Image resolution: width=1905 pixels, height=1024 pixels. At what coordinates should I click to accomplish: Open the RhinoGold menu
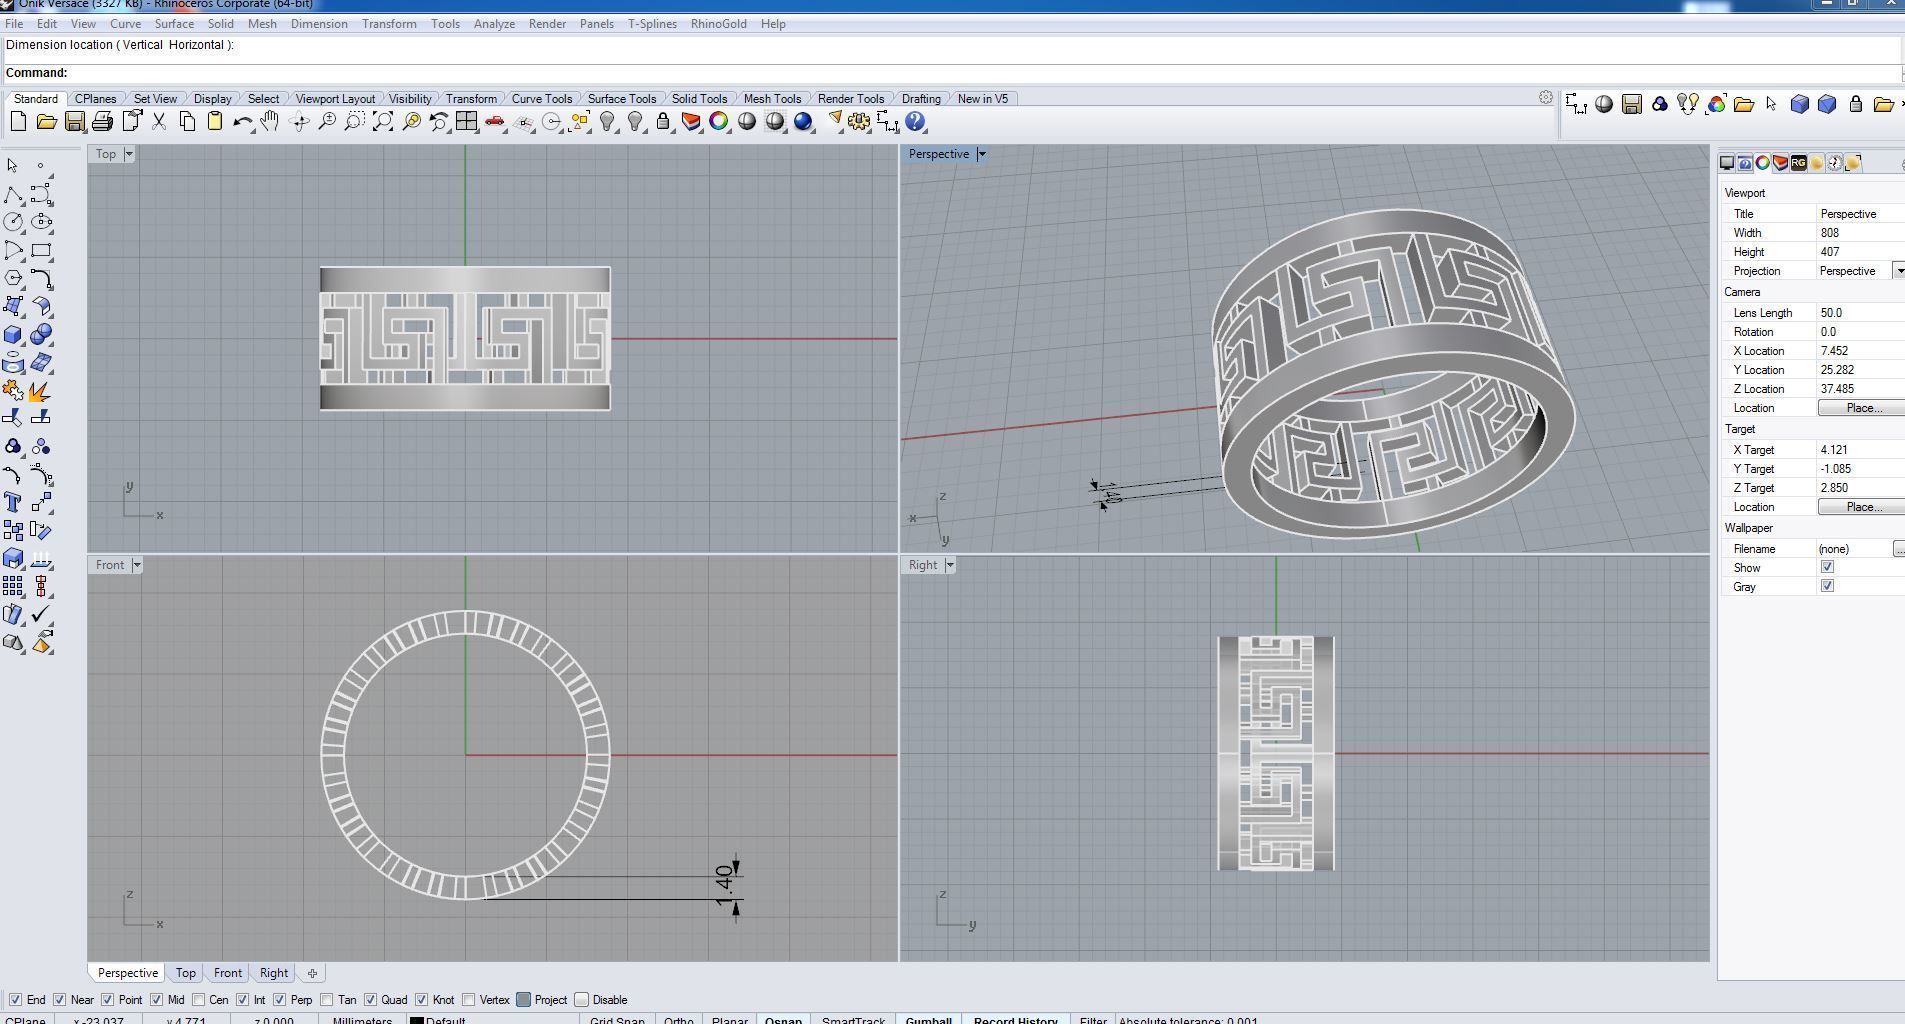coord(718,24)
